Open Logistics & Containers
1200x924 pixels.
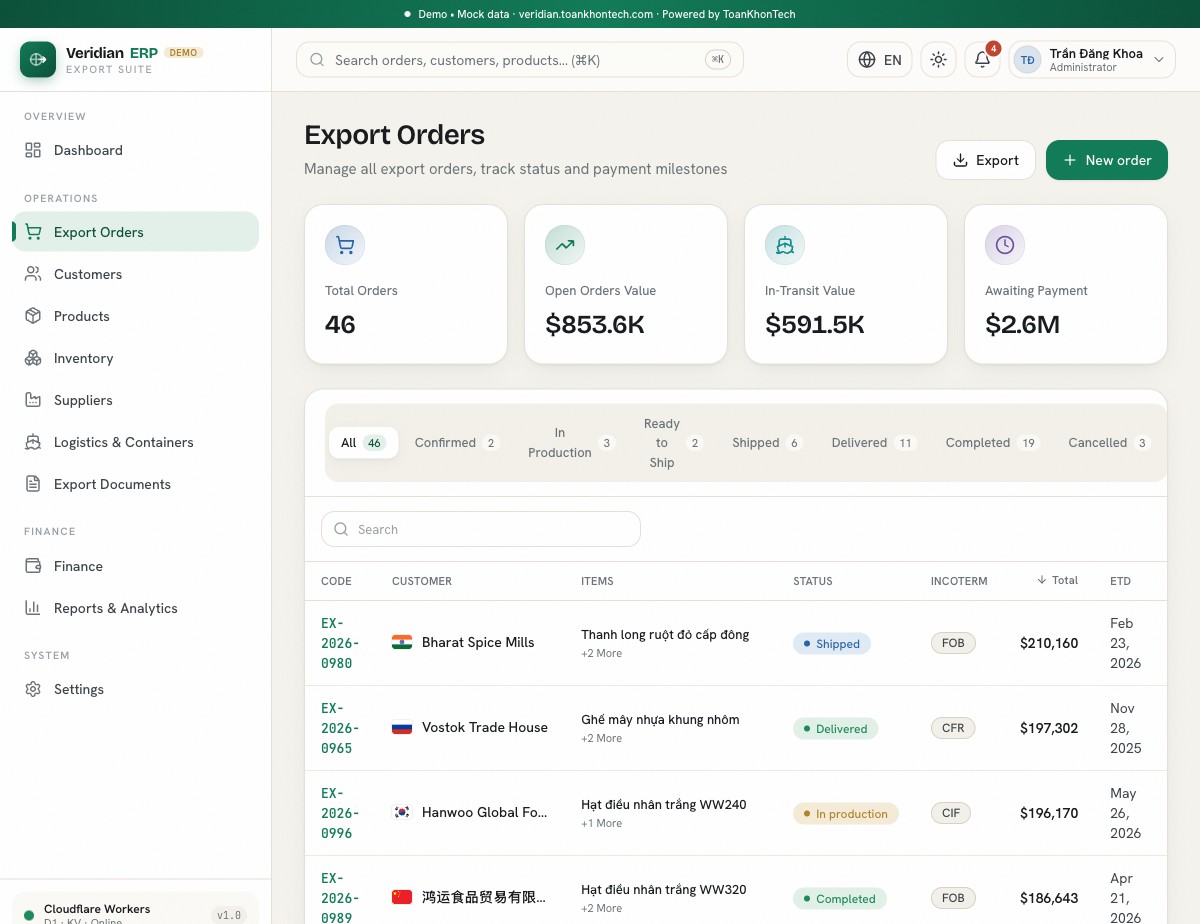click(135, 442)
